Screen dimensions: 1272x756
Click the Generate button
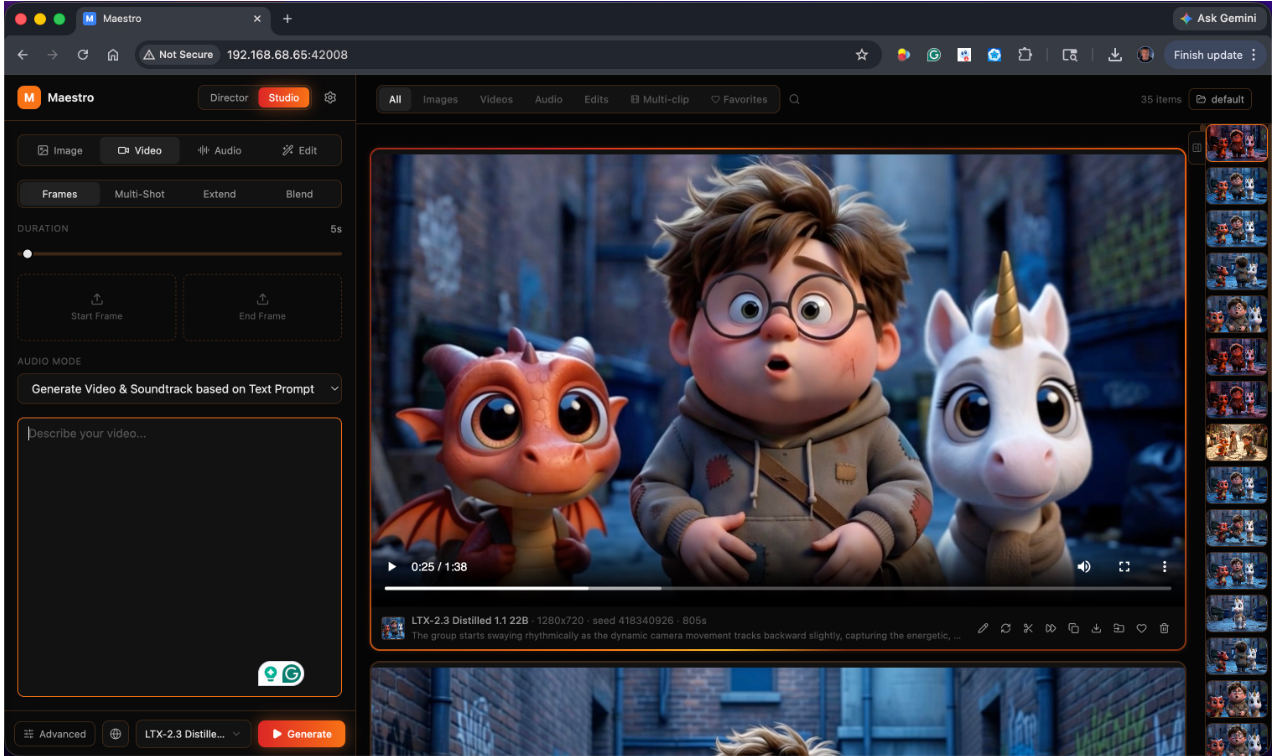pos(301,734)
